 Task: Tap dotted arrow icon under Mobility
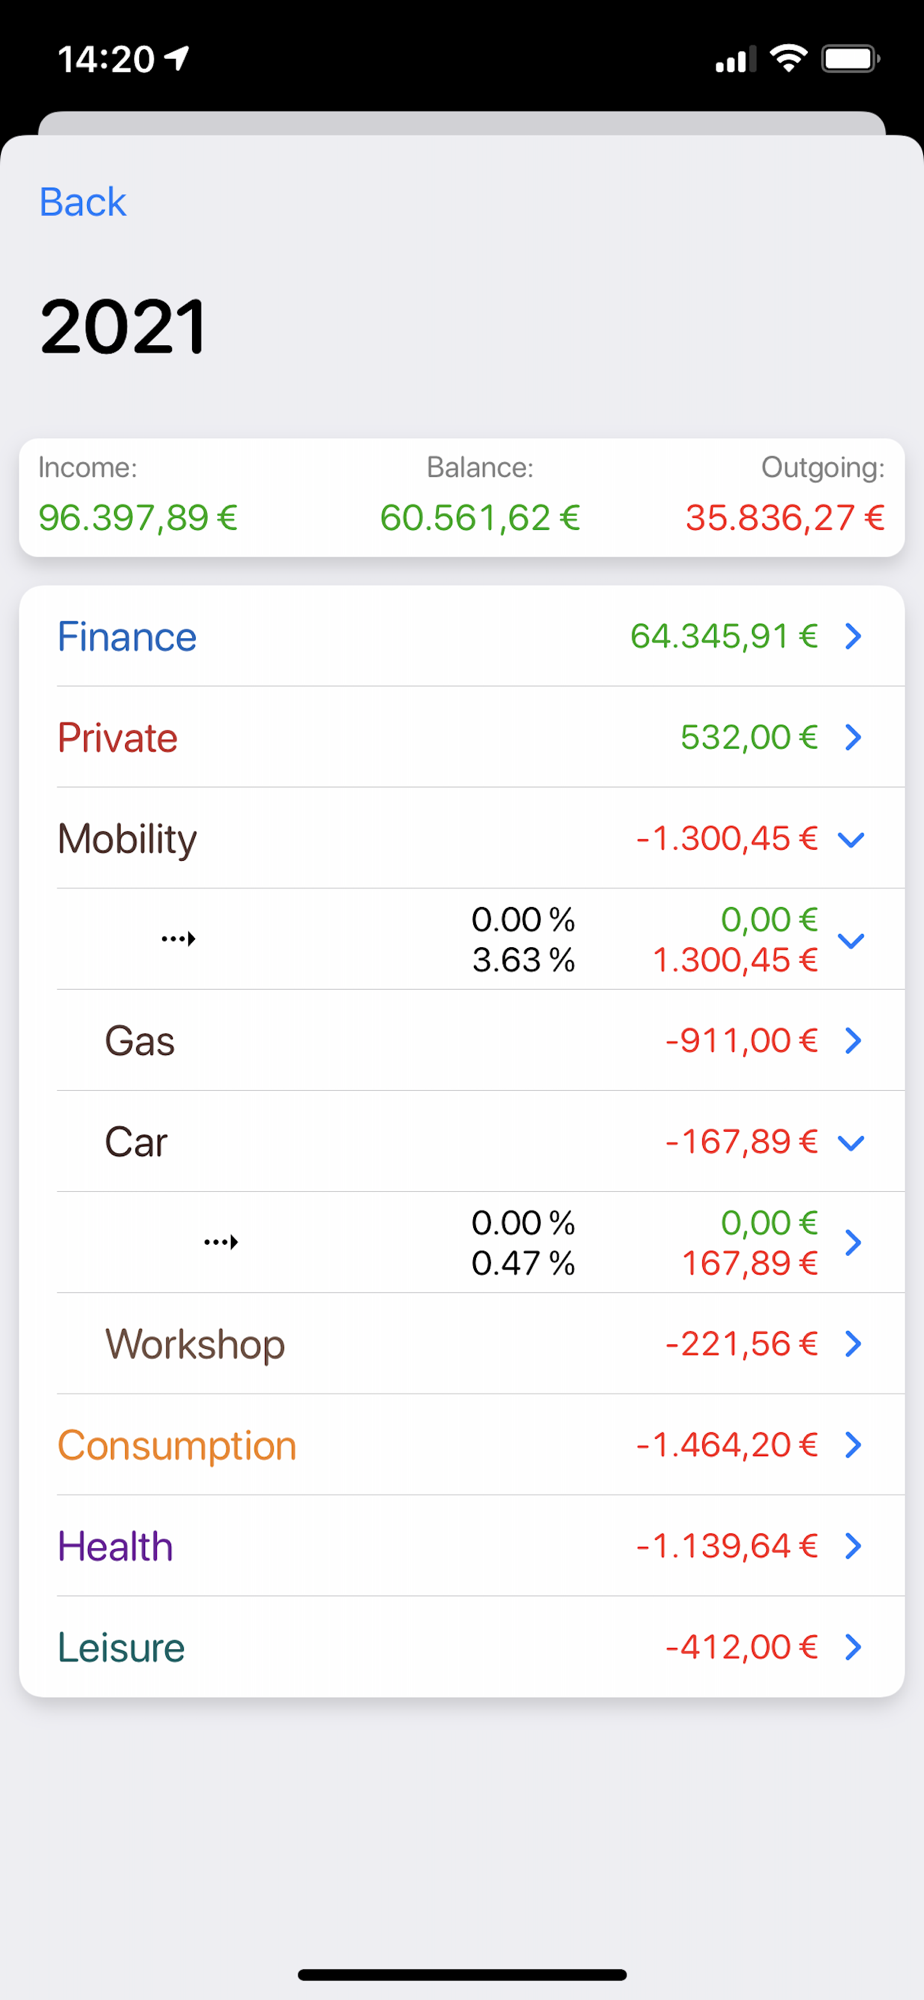(x=178, y=938)
